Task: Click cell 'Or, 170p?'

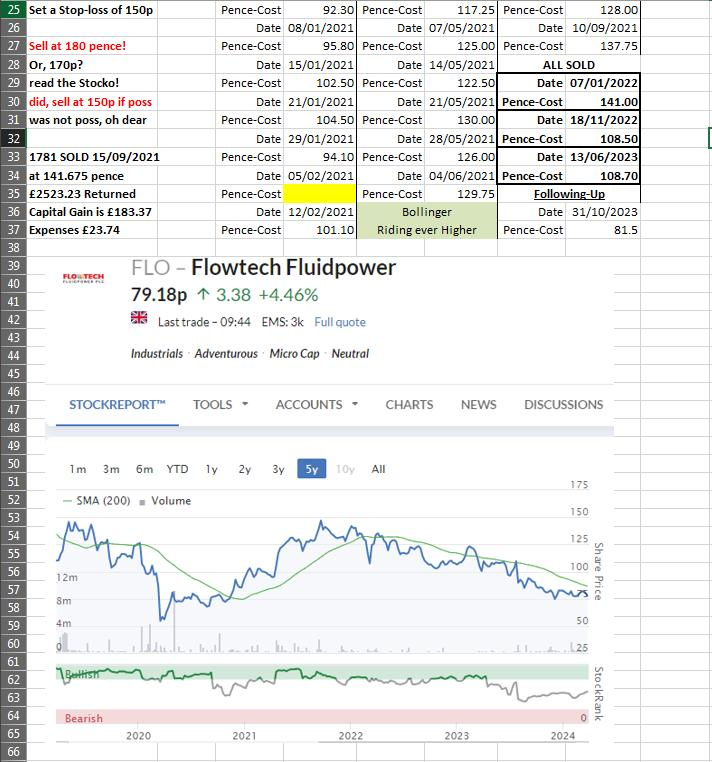Action: coord(92,65)
